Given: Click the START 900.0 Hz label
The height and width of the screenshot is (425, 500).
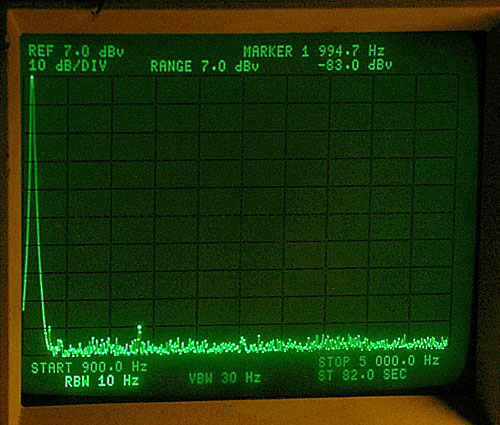Looking at the screenshot, I should 89,367.
